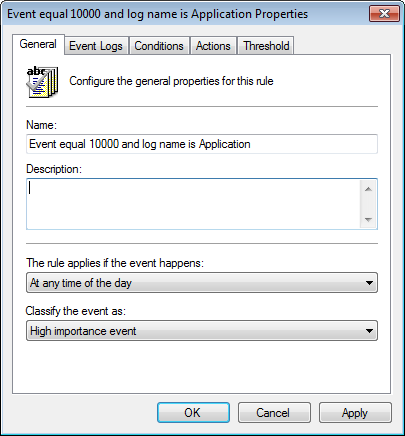The image size is (405, 436).
Task: Expand the event classification dropdown arrow
Action: 369,331
